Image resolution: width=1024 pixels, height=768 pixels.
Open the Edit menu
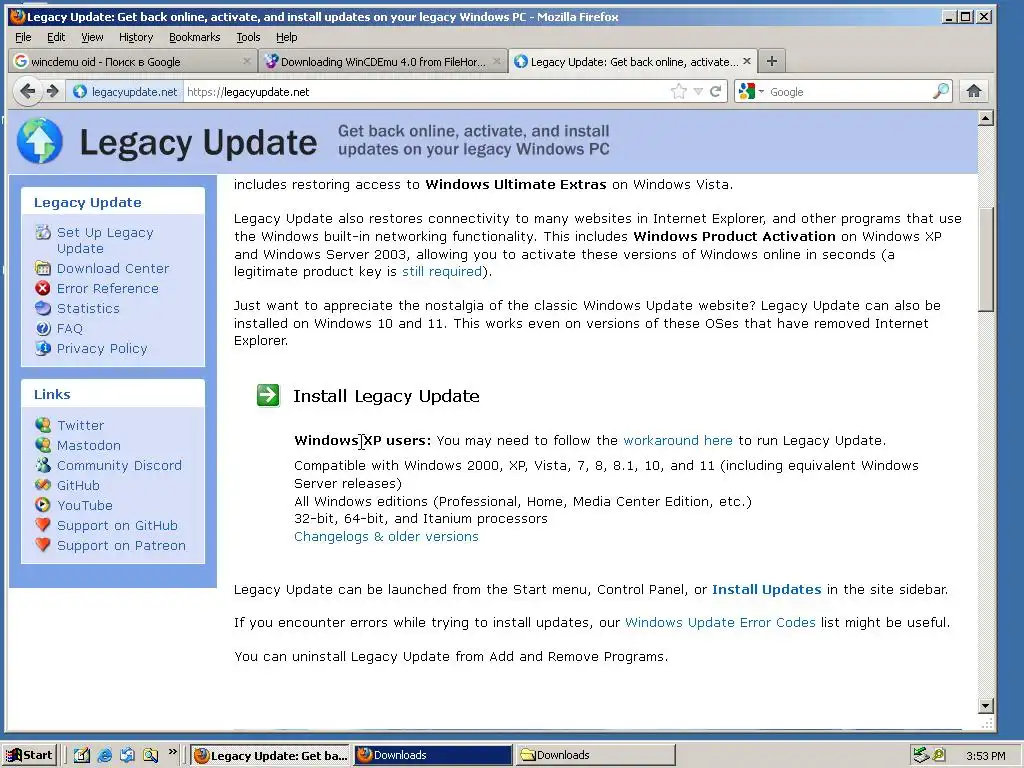point(56,37)
